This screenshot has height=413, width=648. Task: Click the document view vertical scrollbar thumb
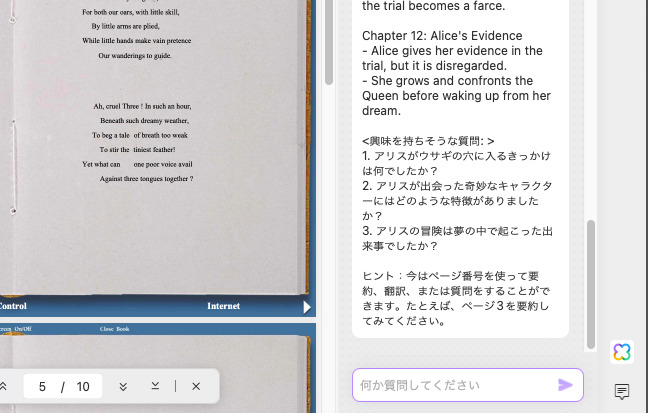click(329, 41)
